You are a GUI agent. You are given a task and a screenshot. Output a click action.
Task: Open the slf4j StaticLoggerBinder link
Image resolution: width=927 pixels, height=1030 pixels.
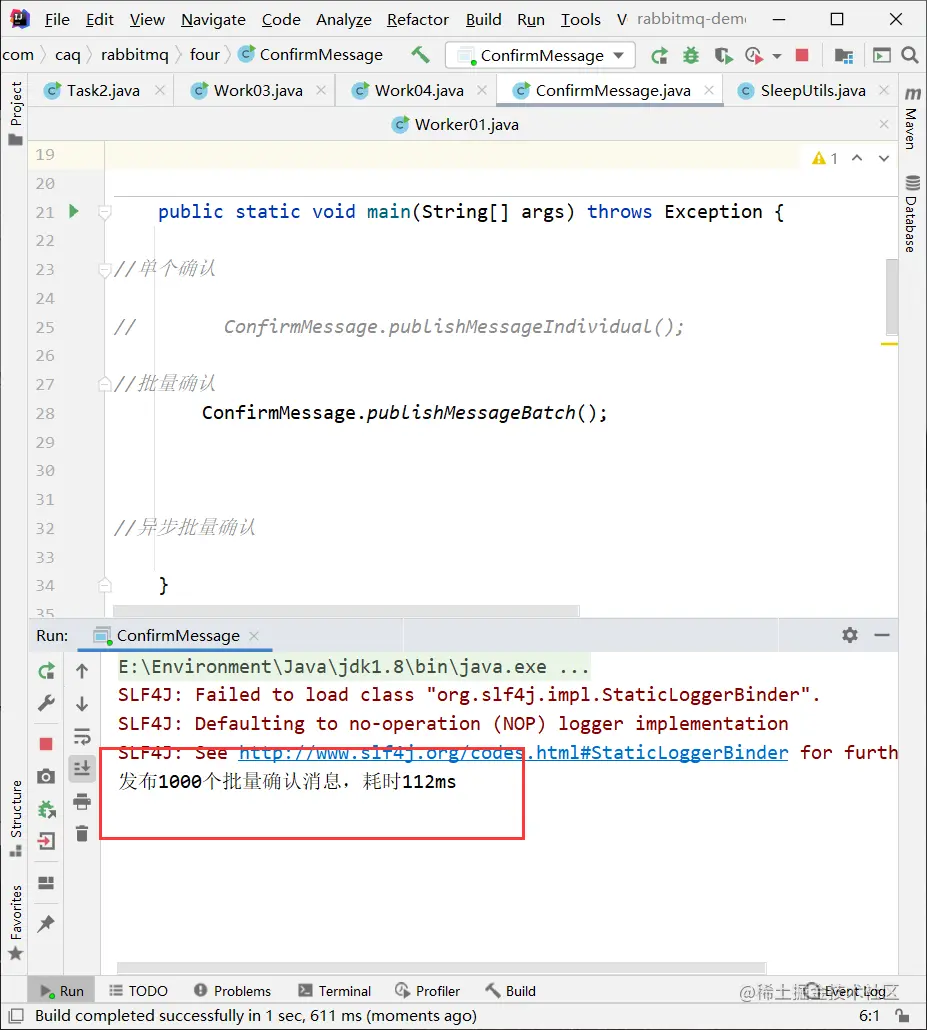point(513,752)
